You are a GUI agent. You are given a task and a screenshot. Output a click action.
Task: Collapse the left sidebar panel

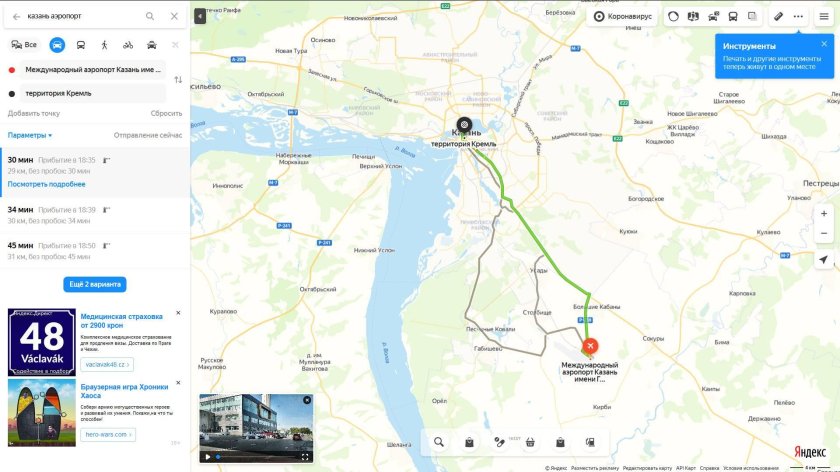point(200,16)
